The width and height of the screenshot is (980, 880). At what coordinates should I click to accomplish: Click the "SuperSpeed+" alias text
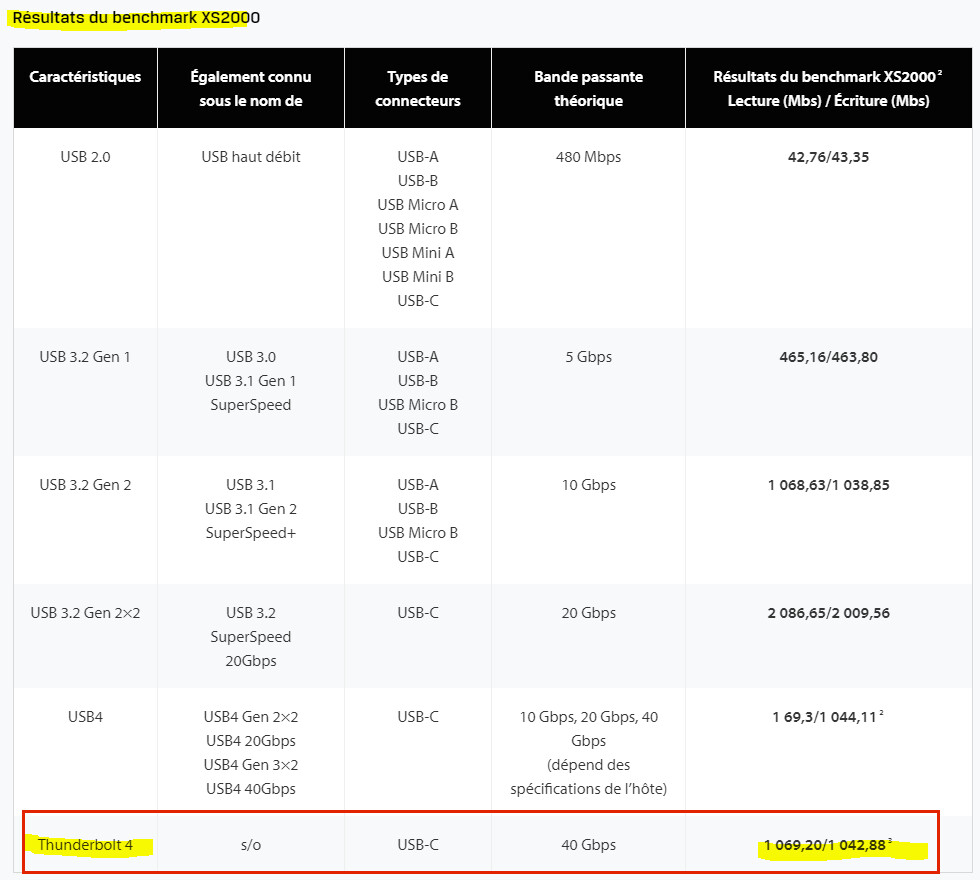[251, 533]
